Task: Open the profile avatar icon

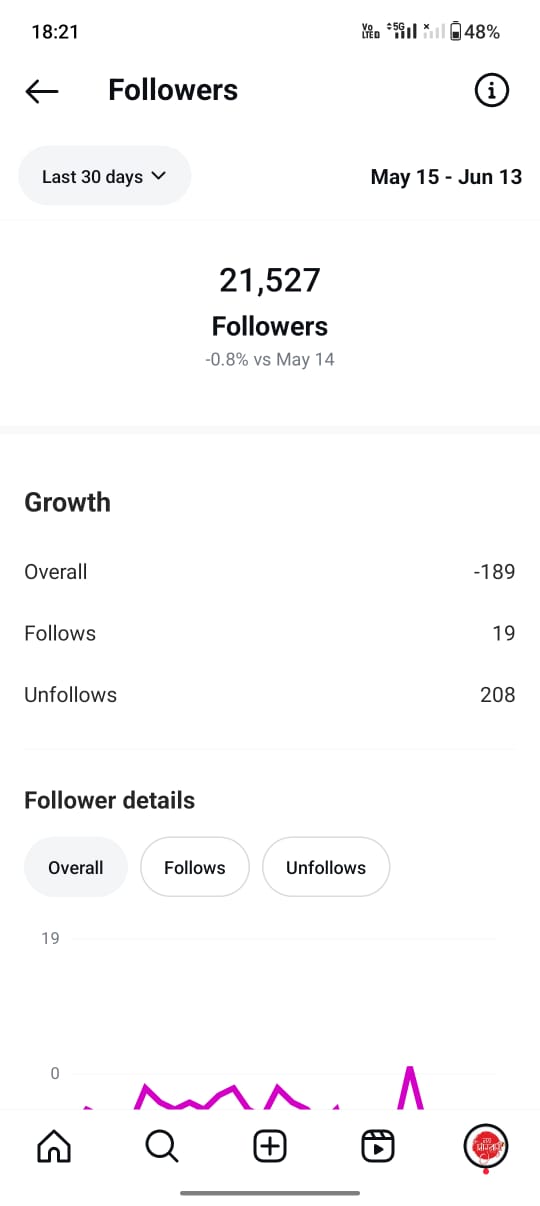Action: (x=486, y=1146)
